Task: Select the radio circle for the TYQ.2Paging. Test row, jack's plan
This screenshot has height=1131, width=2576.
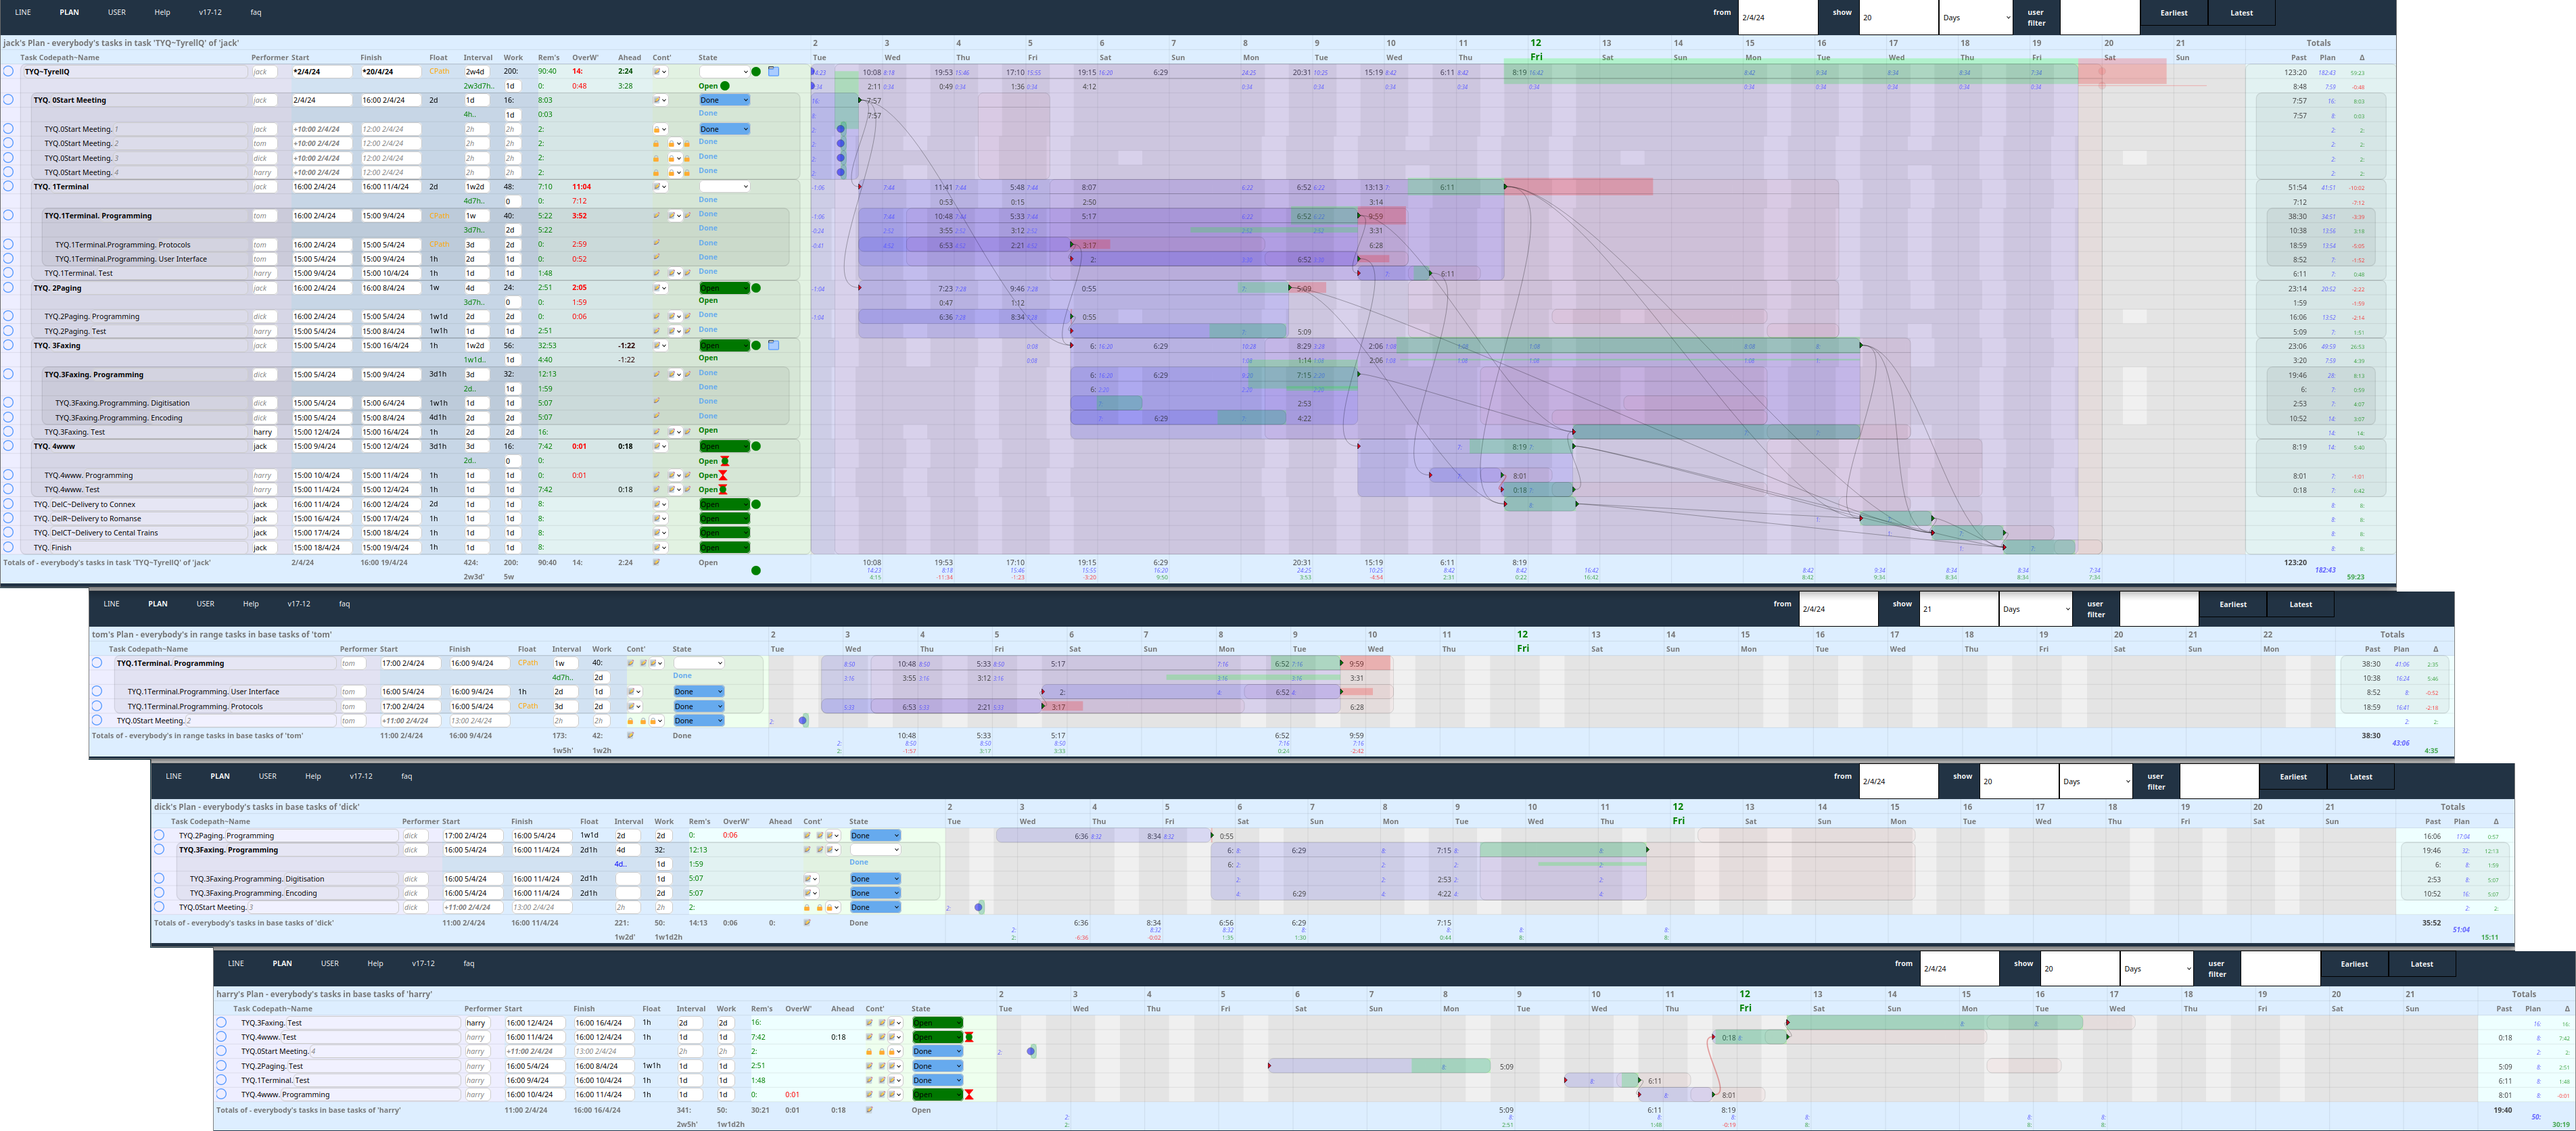Action: [8, 330]
